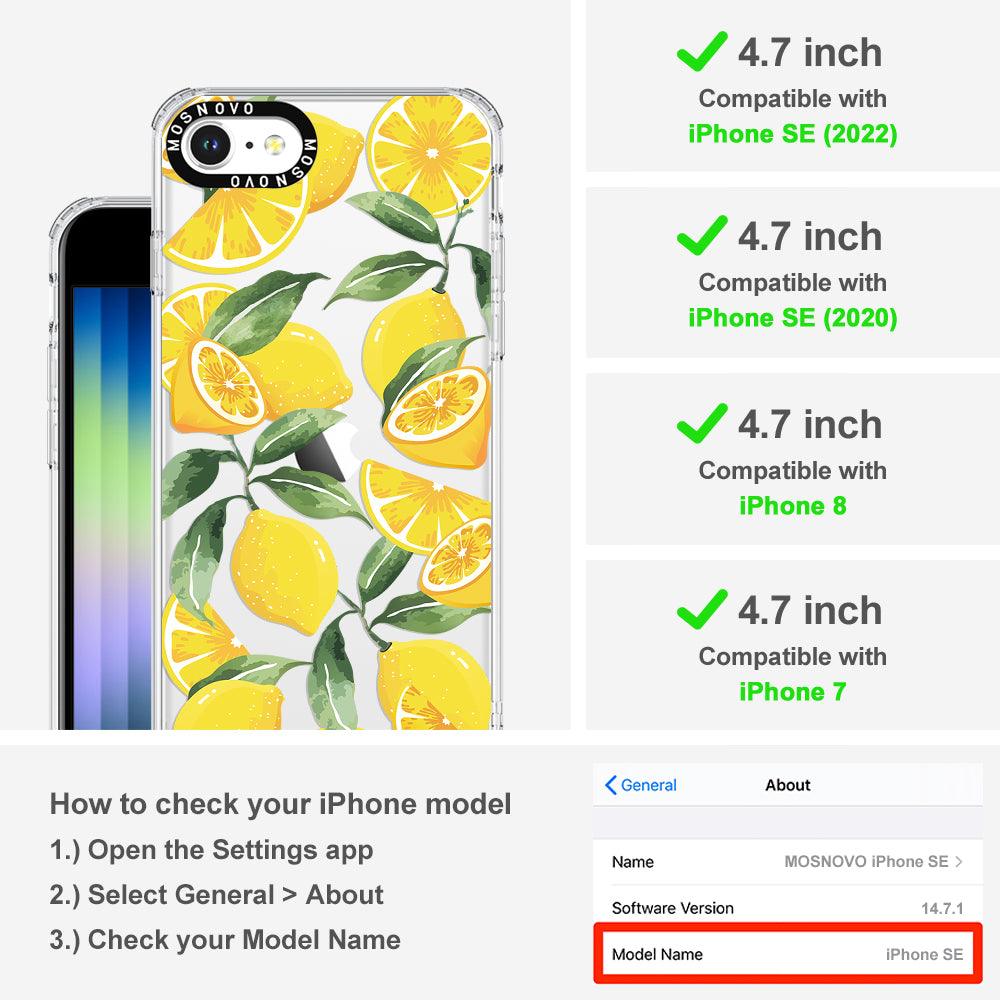The image size is (1000, 1000).
Task: Click the iPhone SE (2020) green text
Action: [793, 318]
